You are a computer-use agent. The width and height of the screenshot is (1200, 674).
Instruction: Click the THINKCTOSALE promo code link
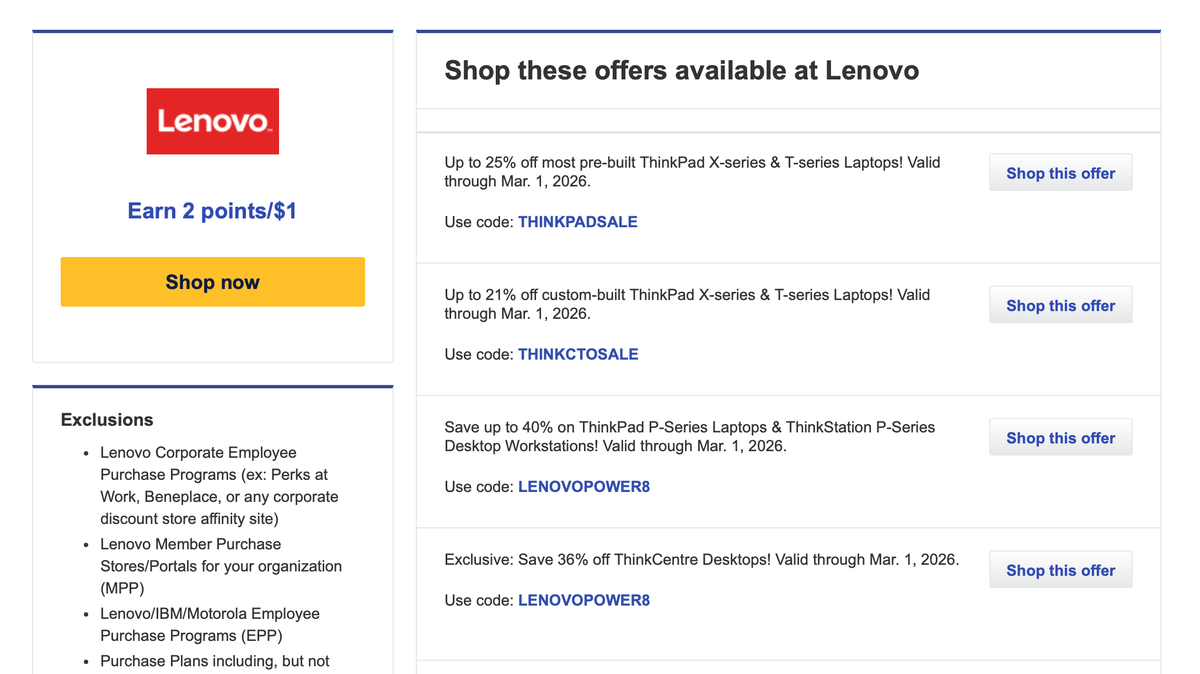click(578, 354)
